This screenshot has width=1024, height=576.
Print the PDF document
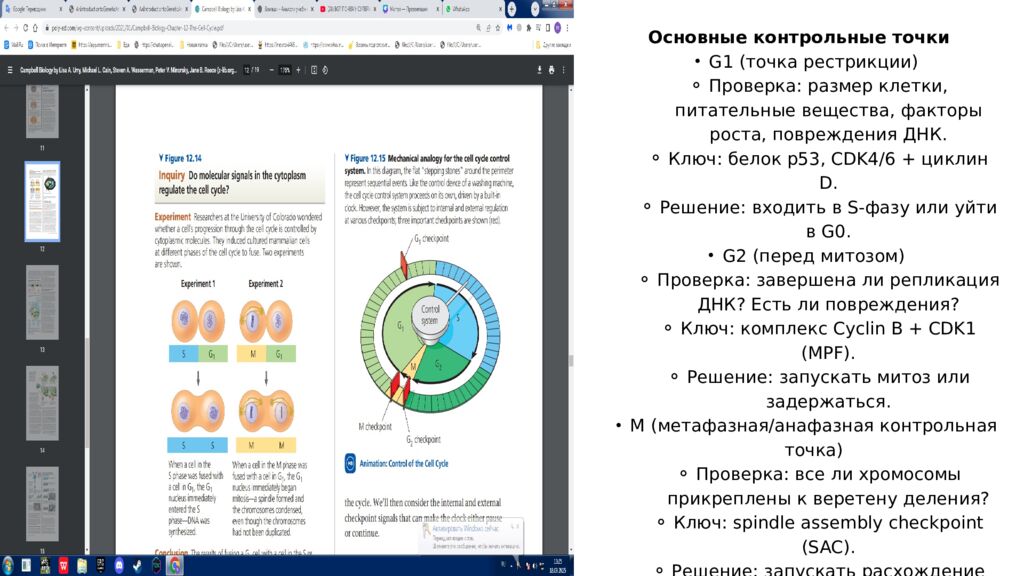[552, 70]
